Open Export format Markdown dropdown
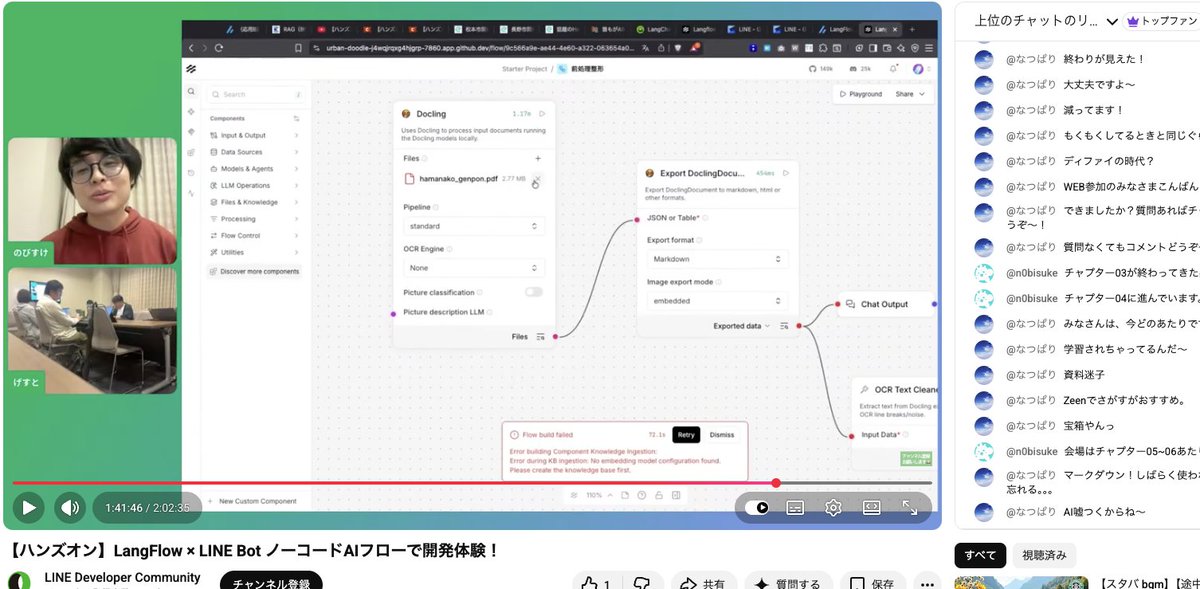 click(717, 259)
